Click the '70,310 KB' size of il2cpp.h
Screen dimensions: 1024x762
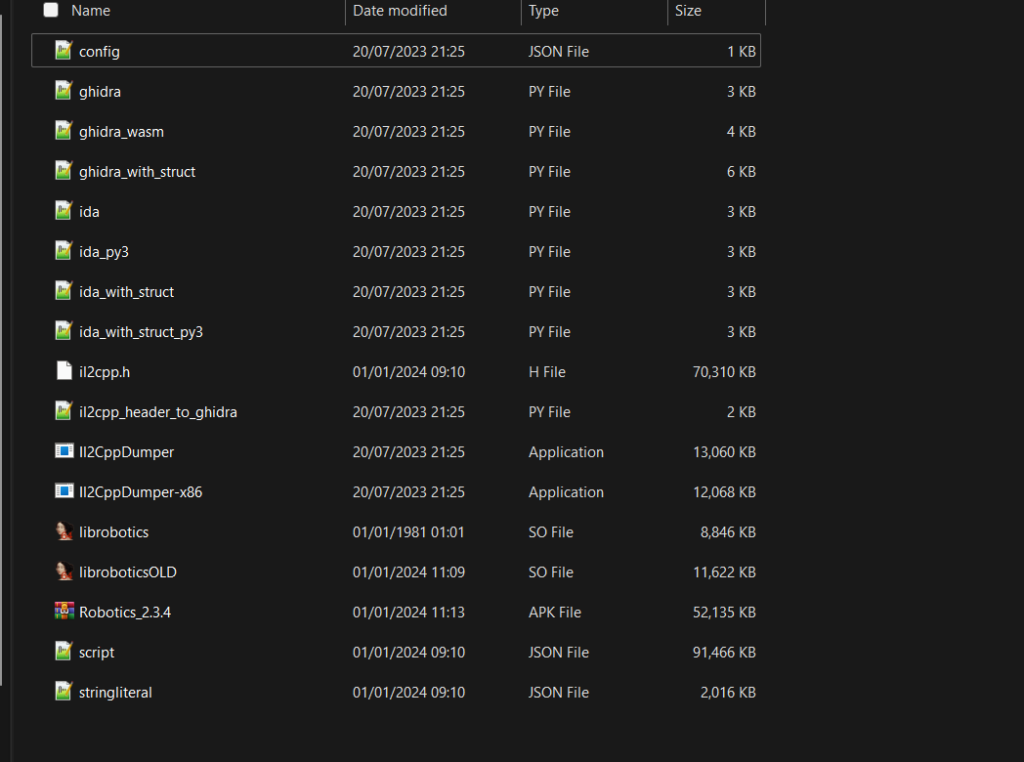click(724, 372)
